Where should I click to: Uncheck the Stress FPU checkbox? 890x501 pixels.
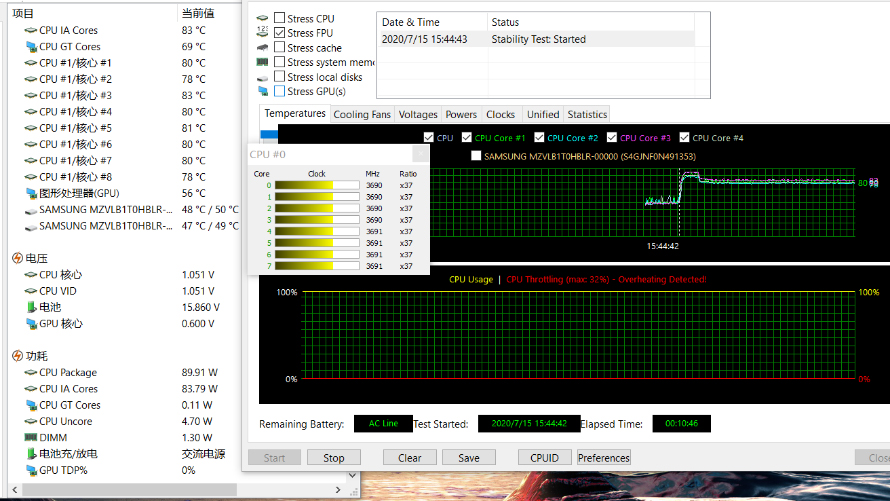click(279, 32)
